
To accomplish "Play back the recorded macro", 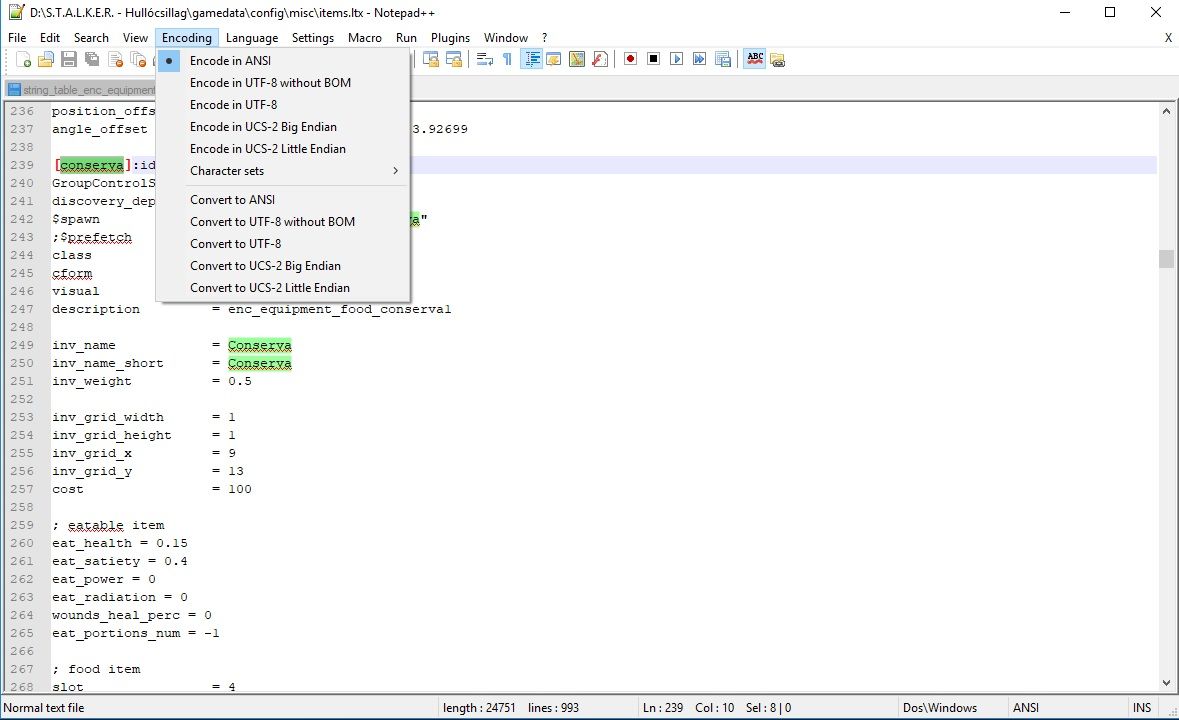I will tap(677, 59).
